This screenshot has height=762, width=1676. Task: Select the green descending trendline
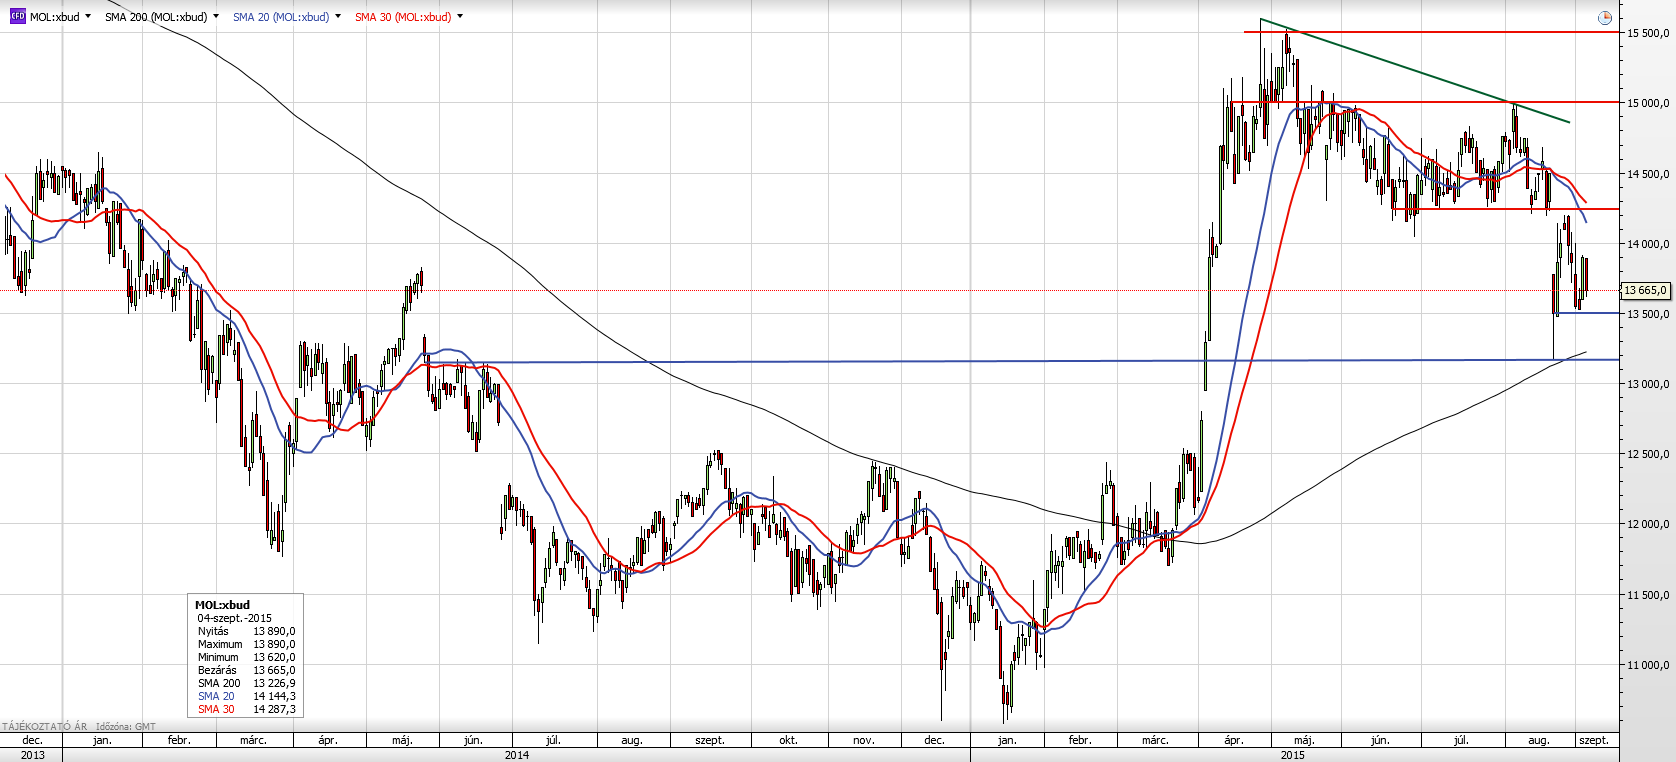point(1415,70)
